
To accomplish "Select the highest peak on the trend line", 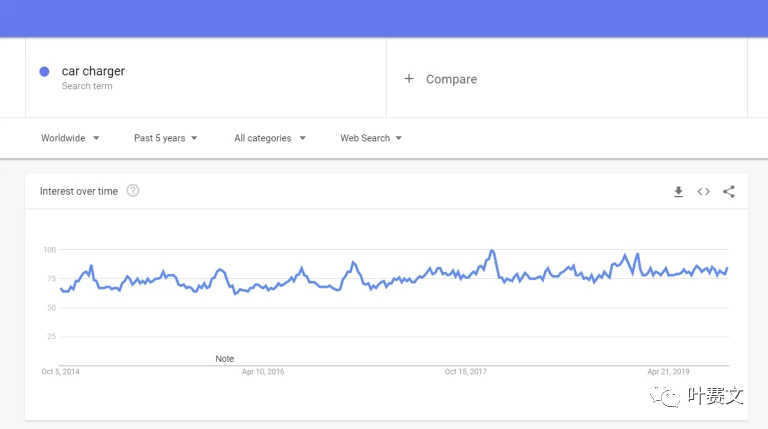I will pos(492,251).
